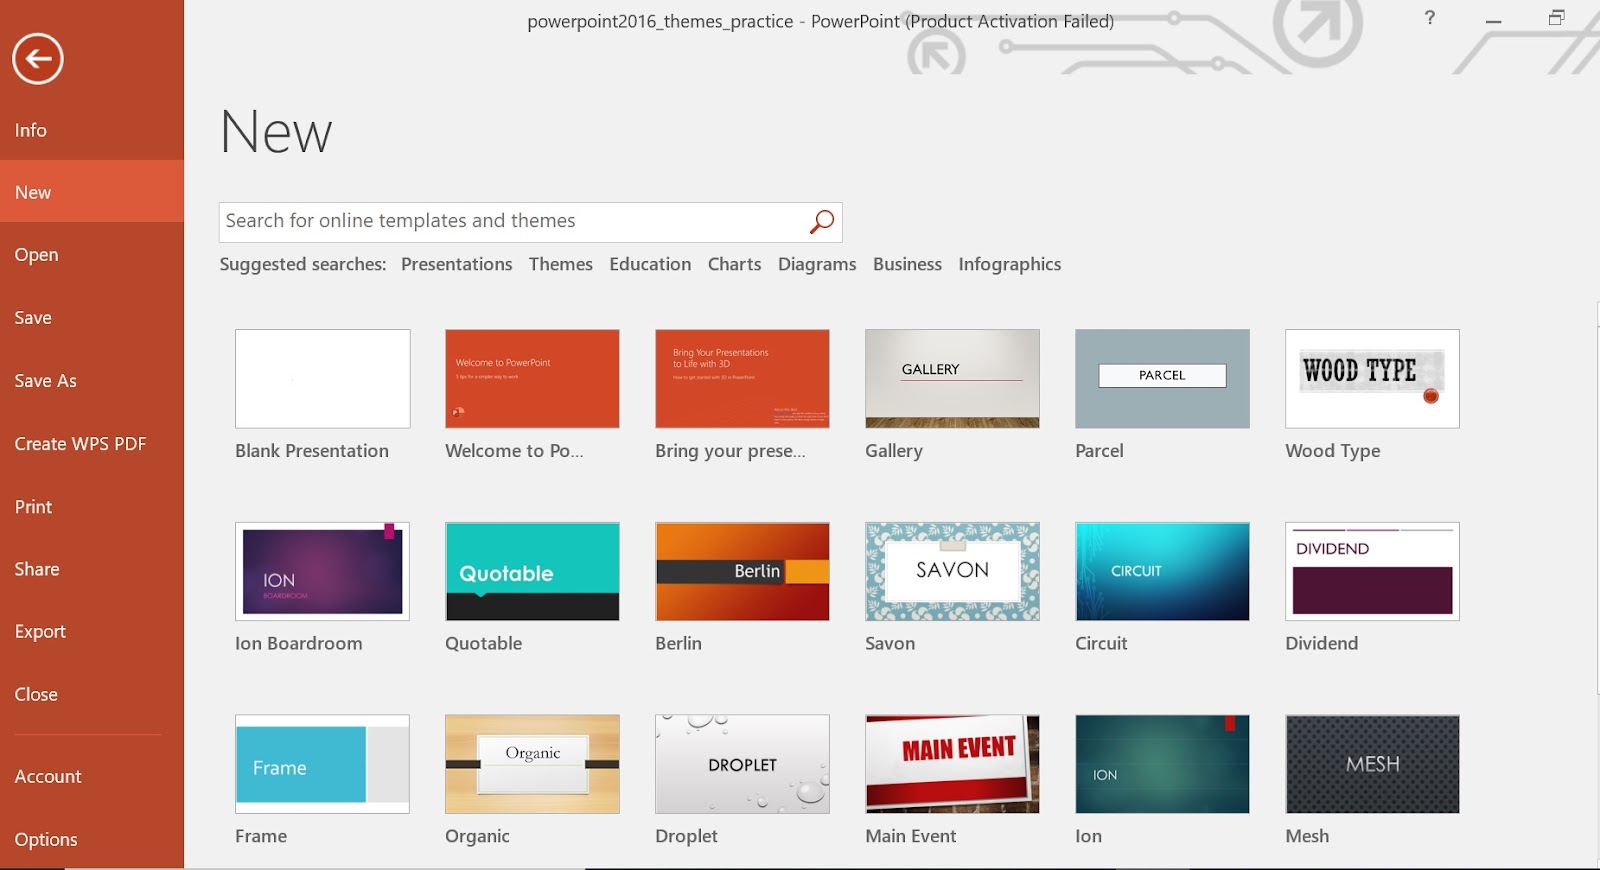The width and height of the screenshot is (1600, 870).
Task: Select the Blank Presentation thumbnail
Action: click(323, 379)
